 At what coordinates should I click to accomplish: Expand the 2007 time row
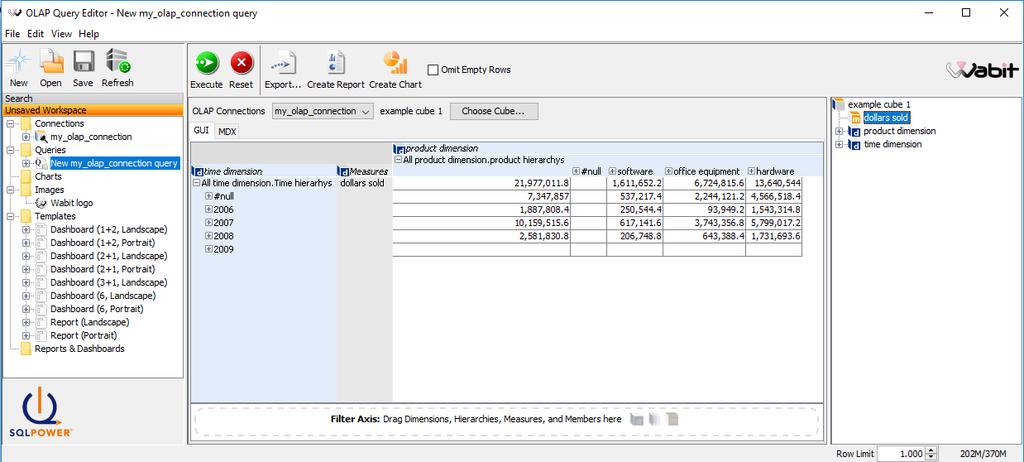point(208,223)
